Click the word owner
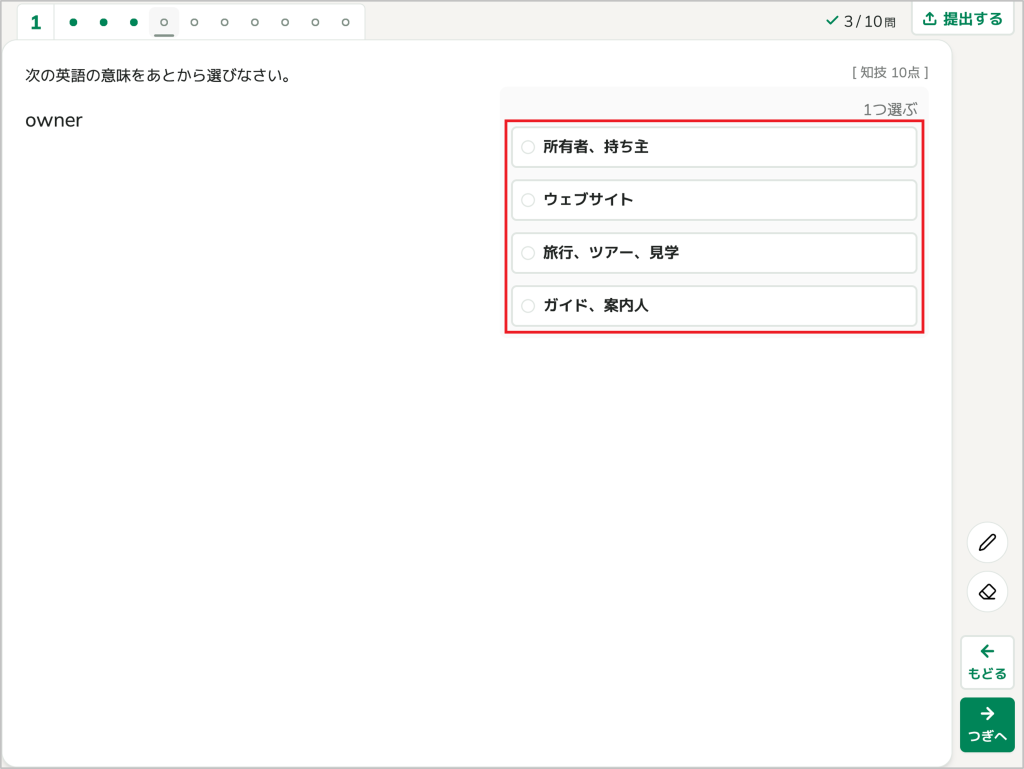1024x769 pixels. [x=54, y=120]
